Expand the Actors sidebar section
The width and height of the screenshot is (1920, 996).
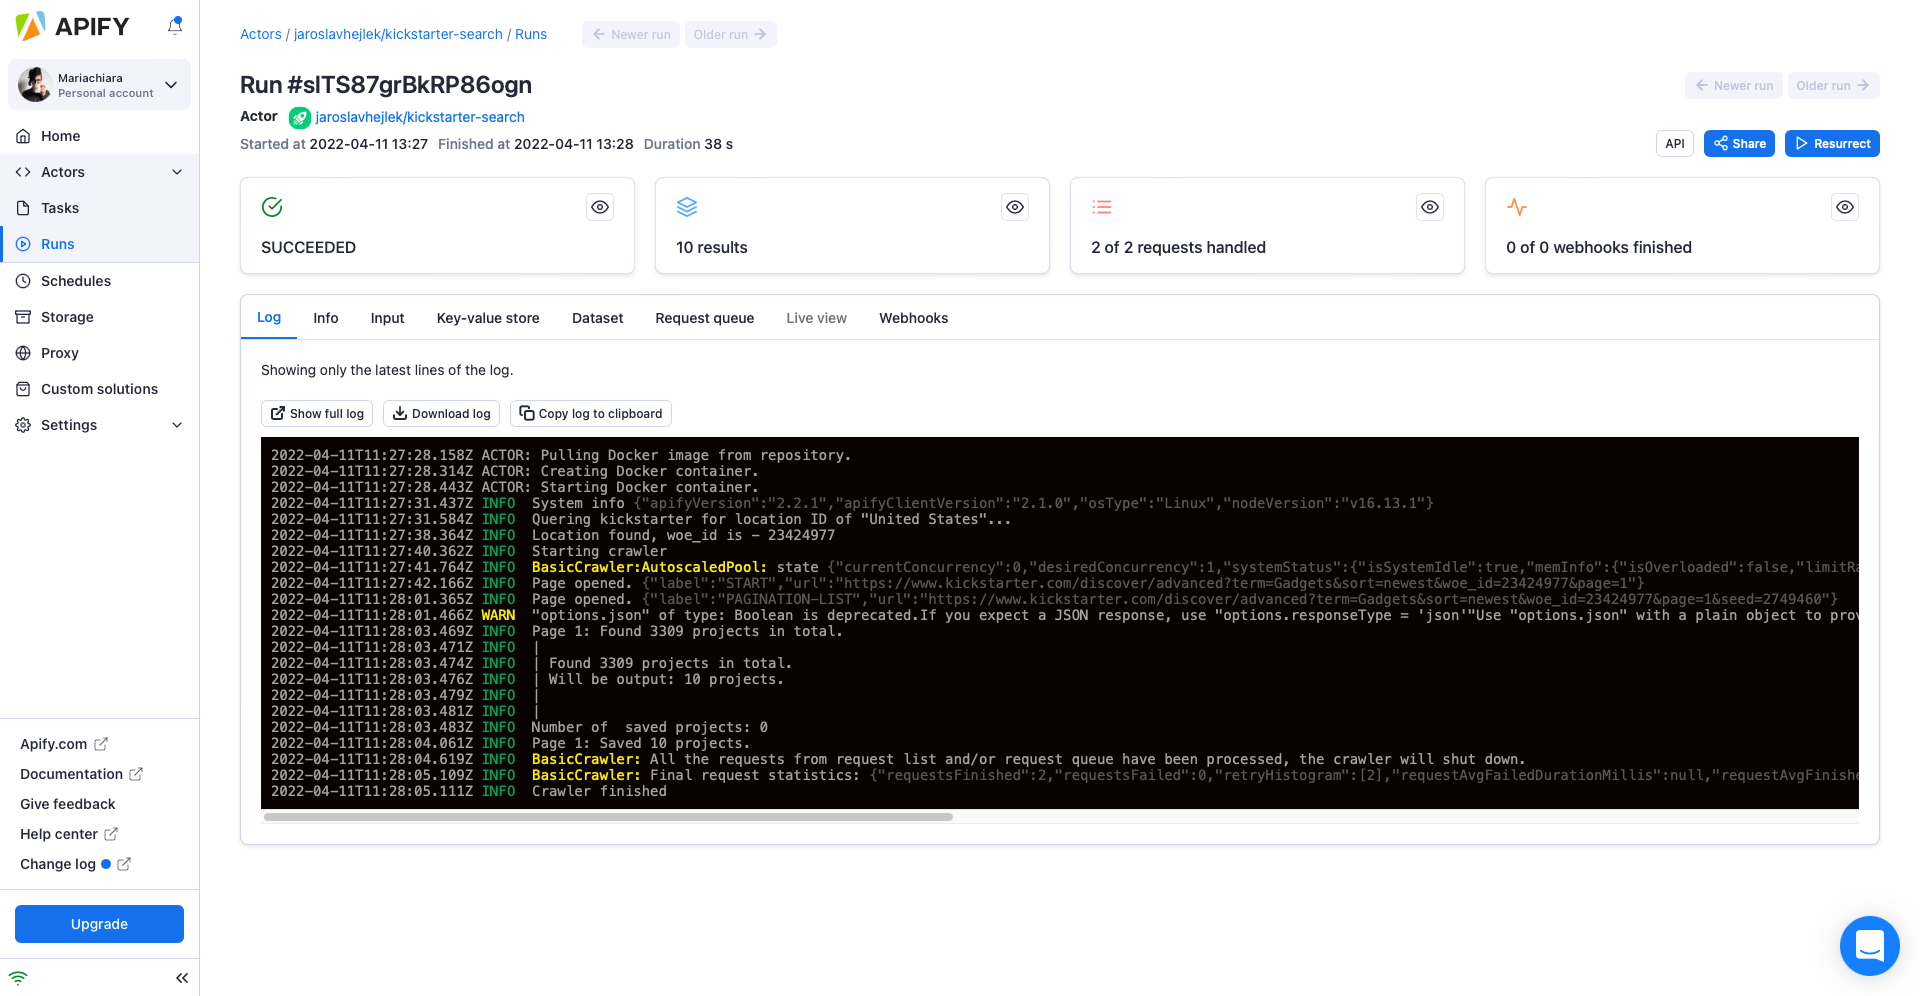pos(177,172)
